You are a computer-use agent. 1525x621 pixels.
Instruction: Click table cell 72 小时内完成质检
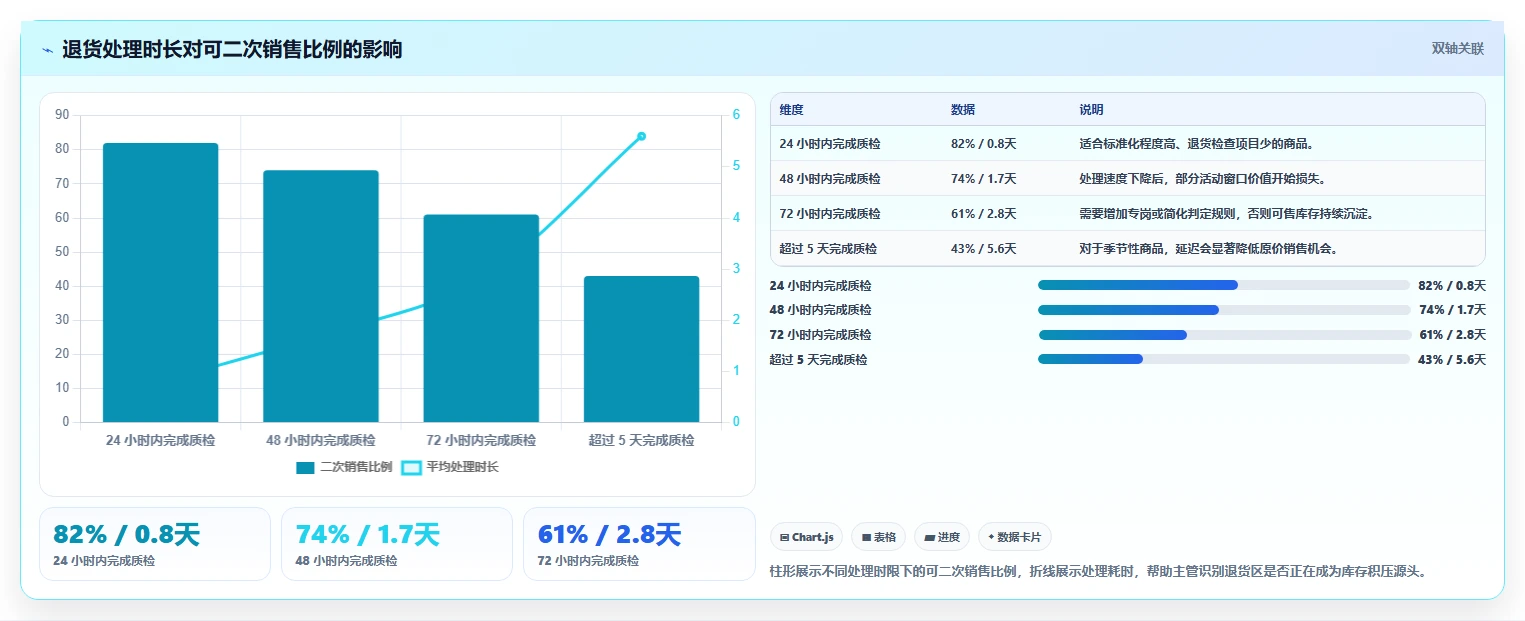click(x=830, y=214)
